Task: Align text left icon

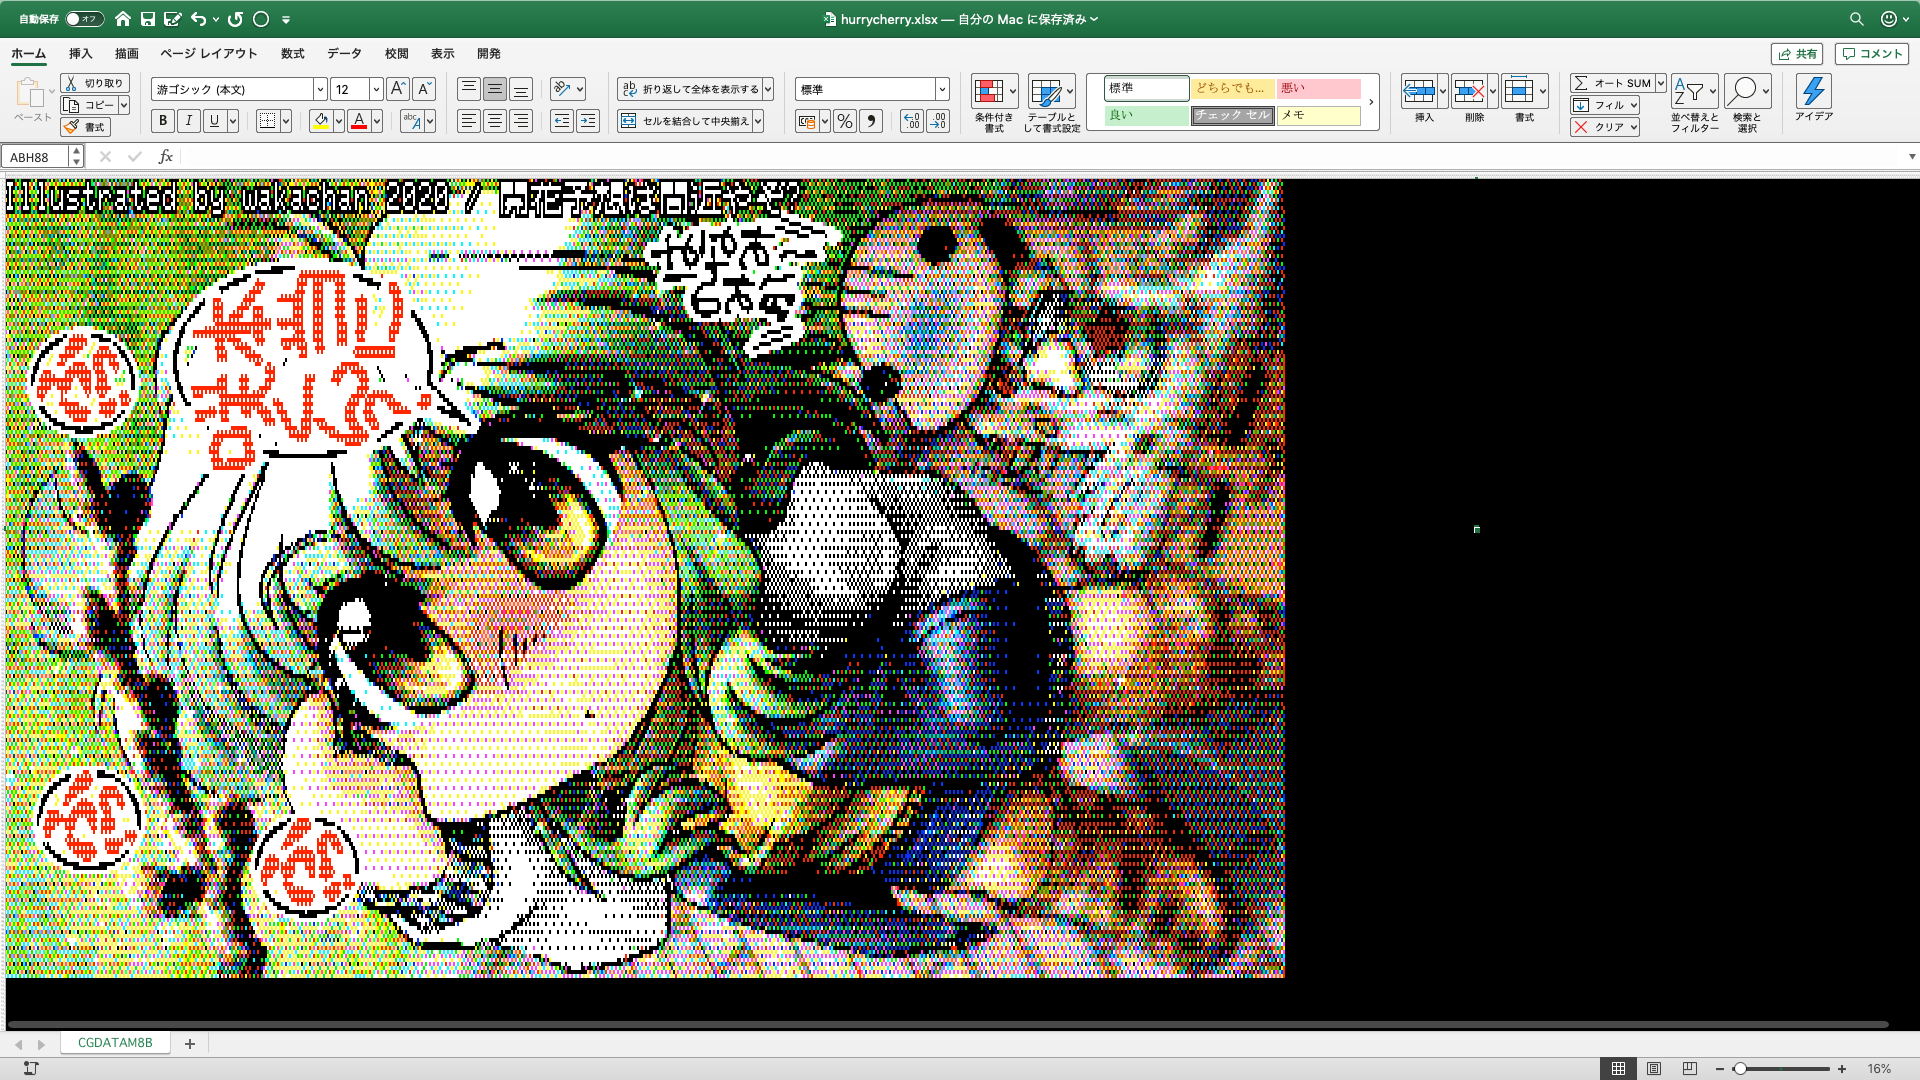Action: [469, 121]
